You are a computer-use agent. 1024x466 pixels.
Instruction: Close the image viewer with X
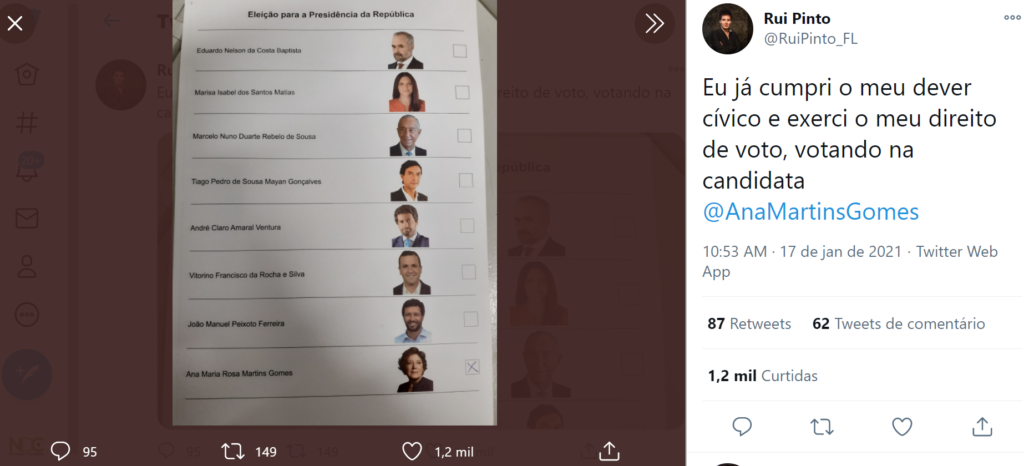[15, 23]
